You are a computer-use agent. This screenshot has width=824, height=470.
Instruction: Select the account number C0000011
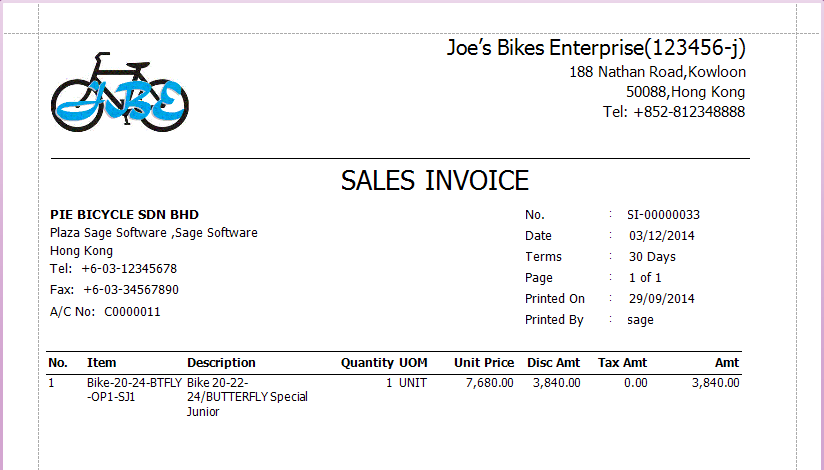click(132, 312)
